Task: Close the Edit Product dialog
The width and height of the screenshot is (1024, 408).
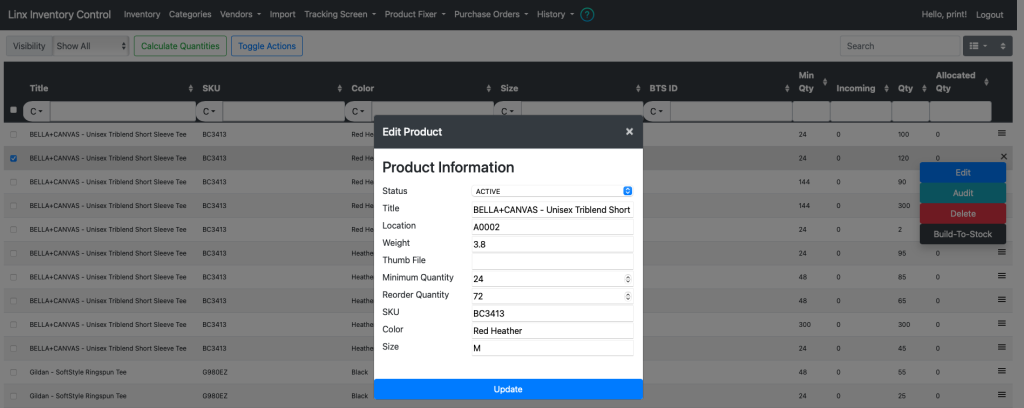Action: point(630,132)
